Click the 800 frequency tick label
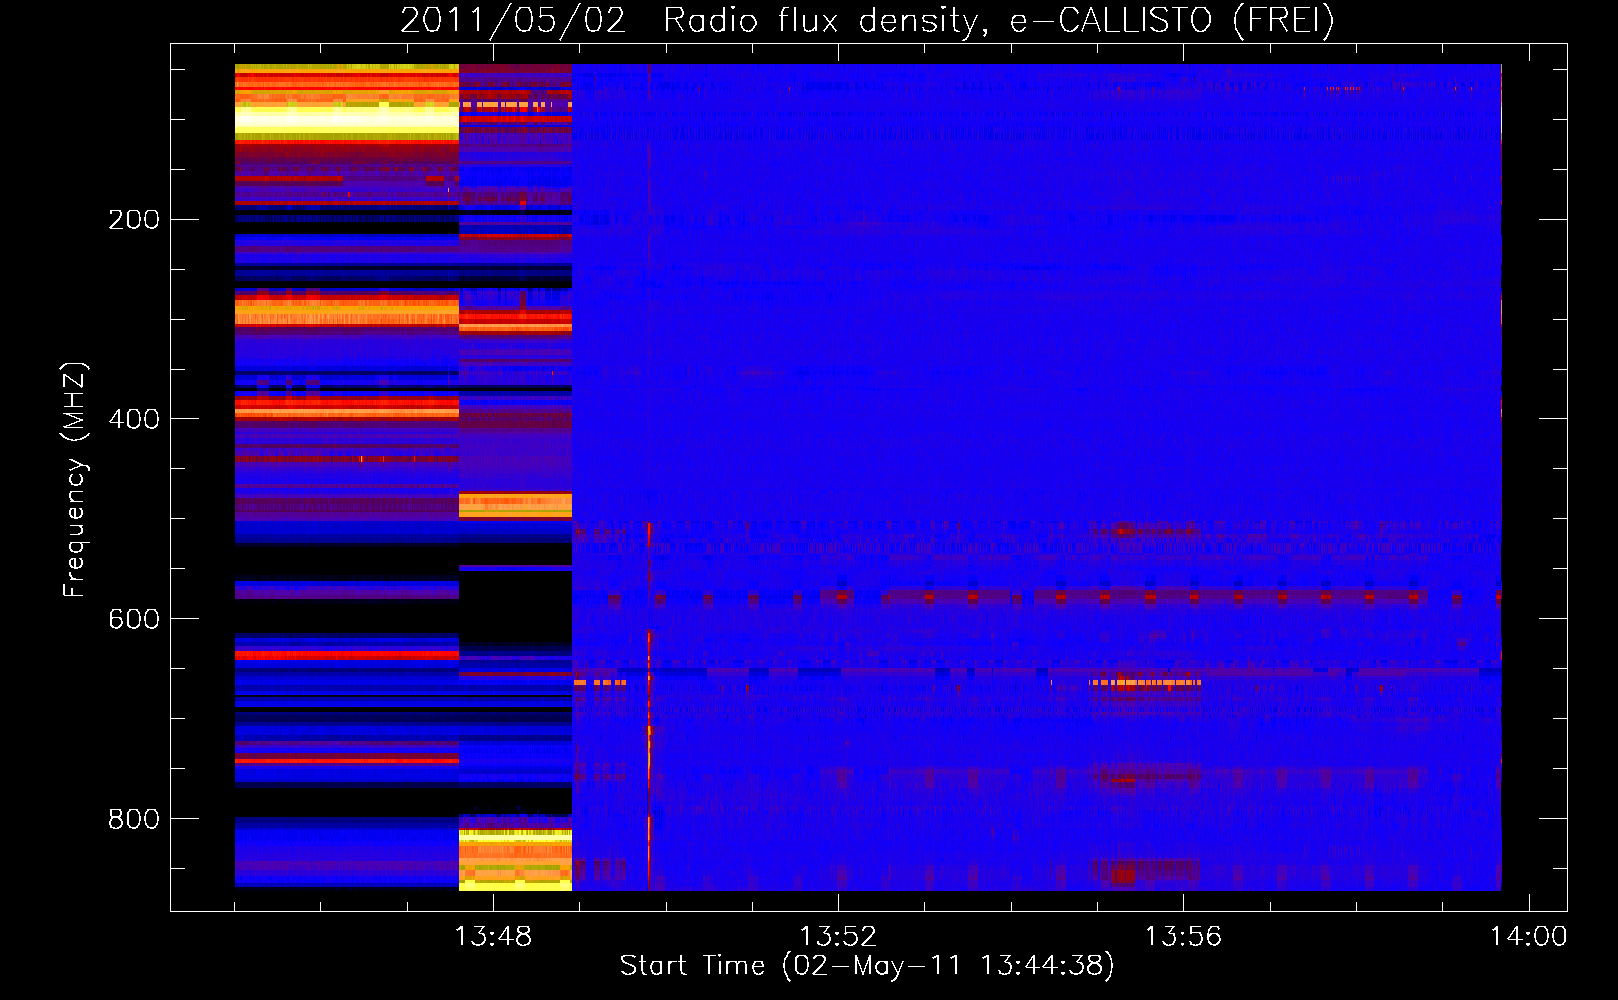Screen dimensions: 1618x1000 134,819
